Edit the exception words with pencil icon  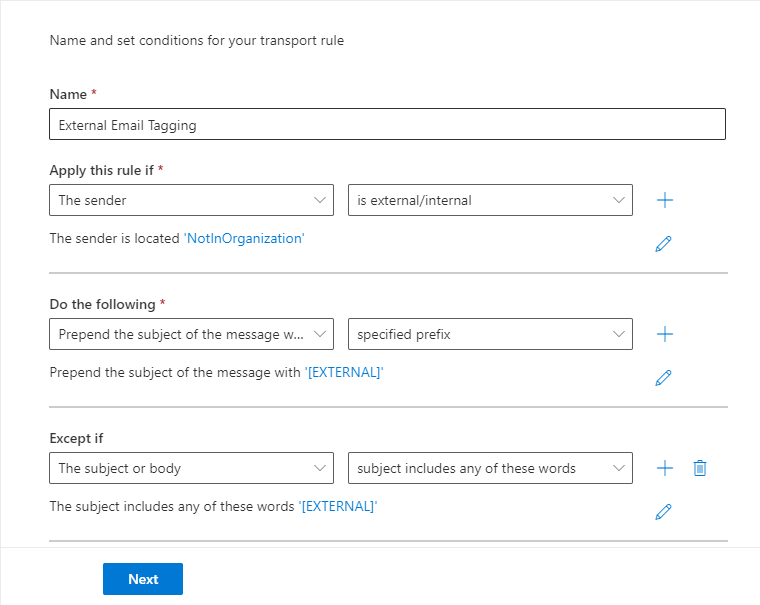click(663, 511)
